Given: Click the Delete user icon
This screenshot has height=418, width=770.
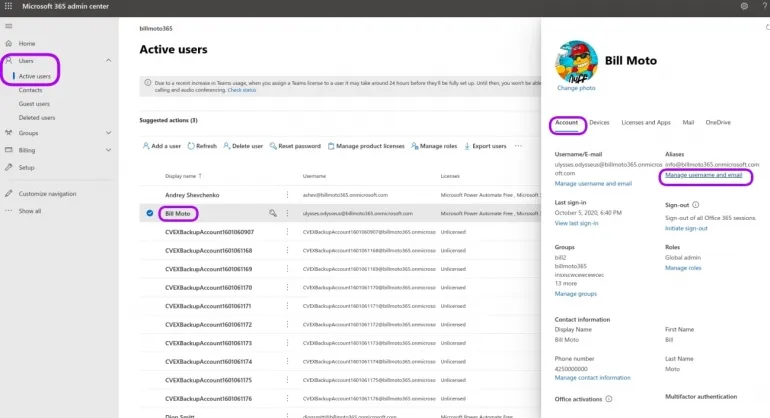Looking at the screenshot, I should (226, 146).
